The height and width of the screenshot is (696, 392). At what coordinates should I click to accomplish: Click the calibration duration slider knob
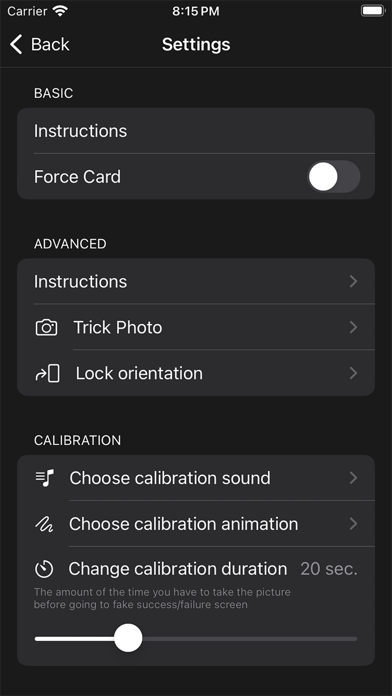click(128, 638)
